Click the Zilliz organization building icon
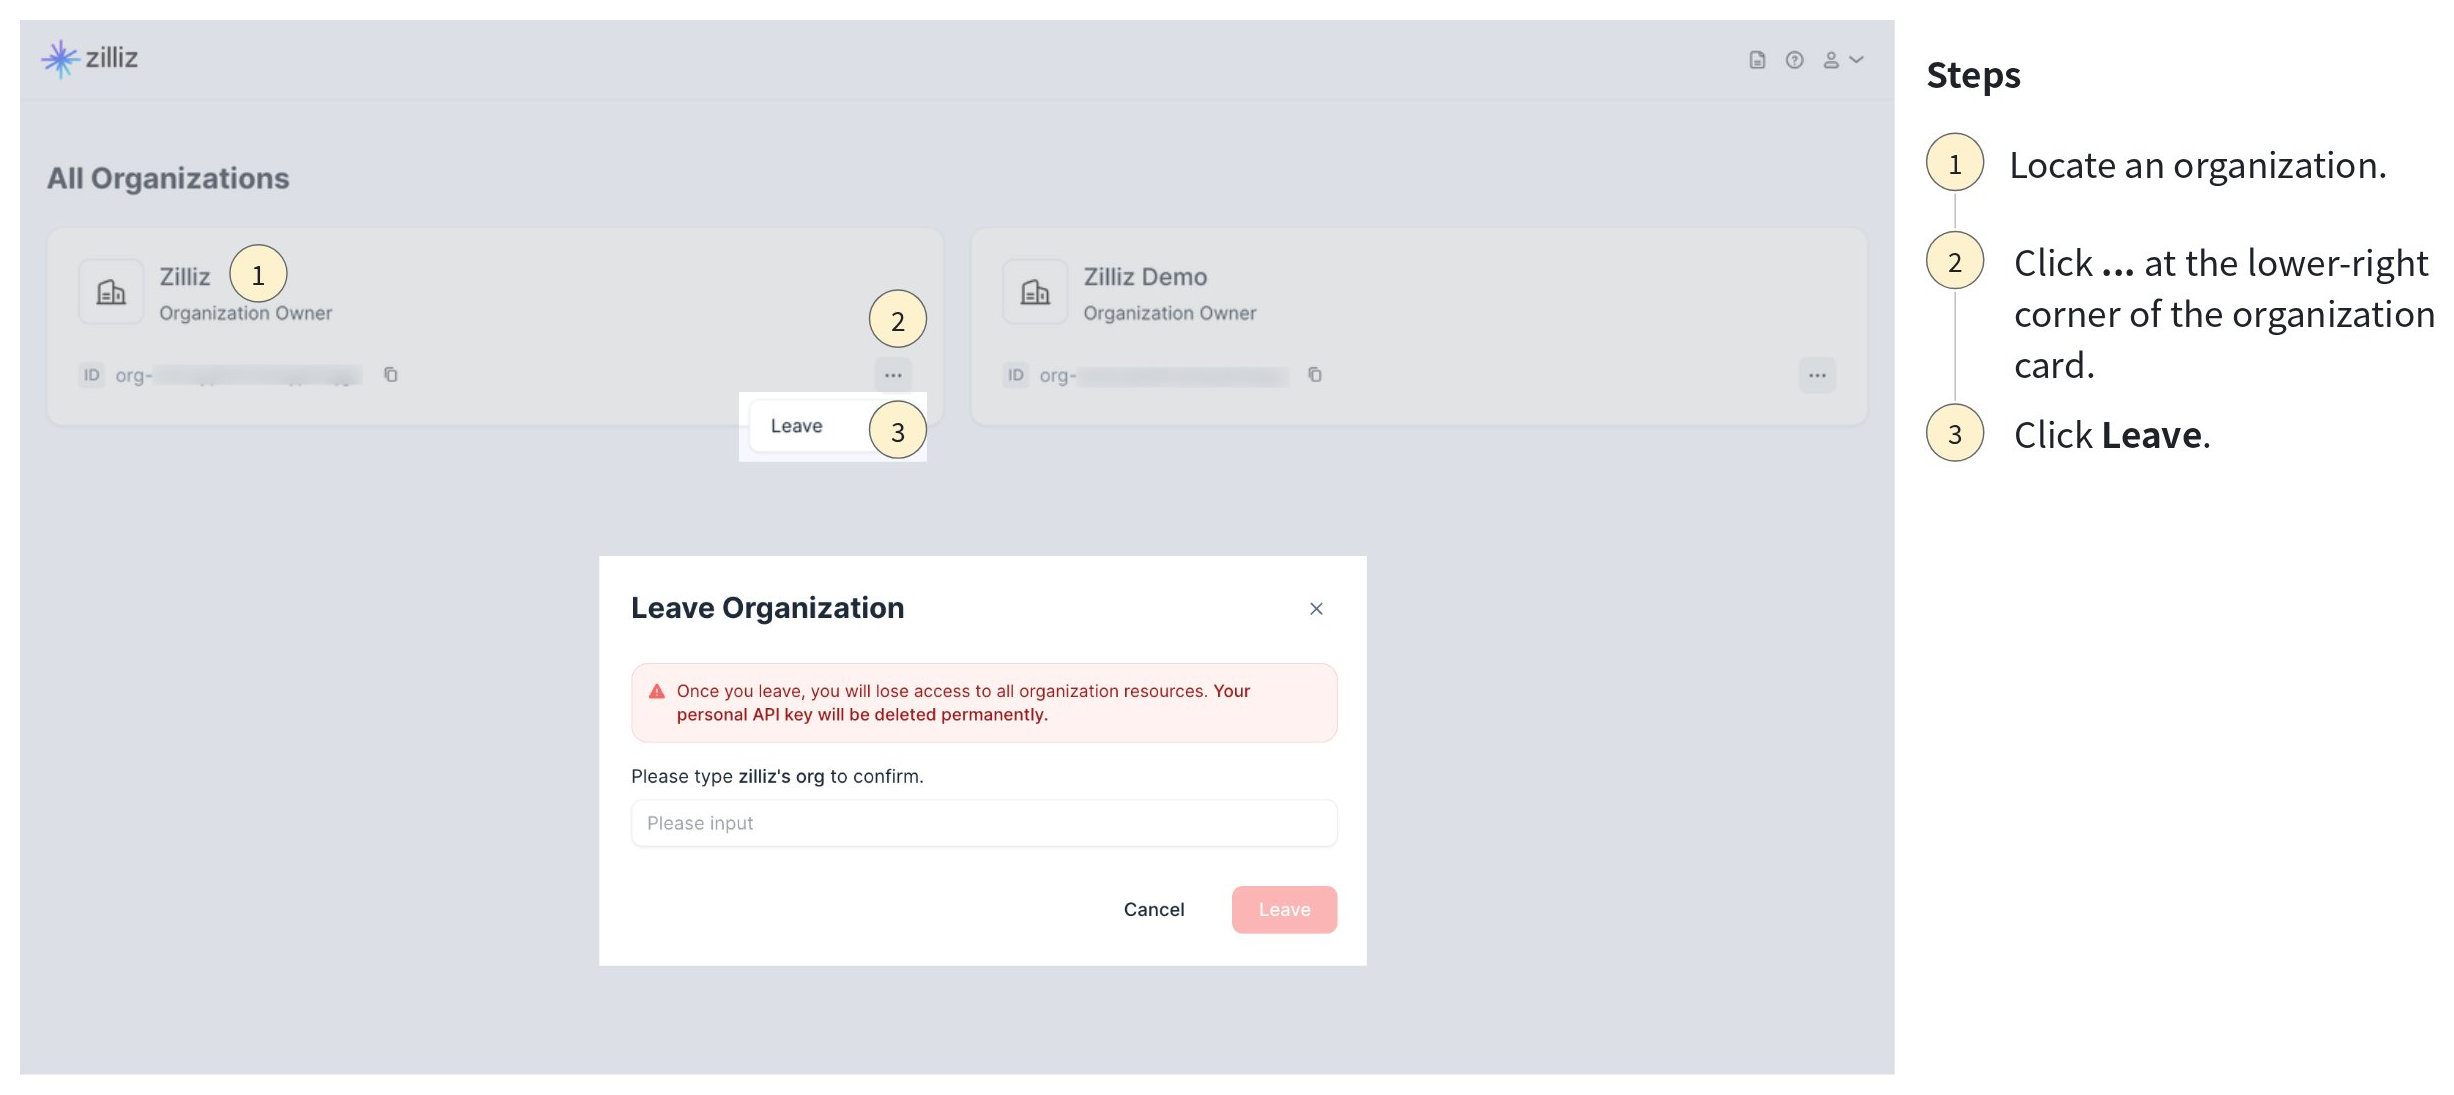The image size is (2454, 1095). pos(111,292)
